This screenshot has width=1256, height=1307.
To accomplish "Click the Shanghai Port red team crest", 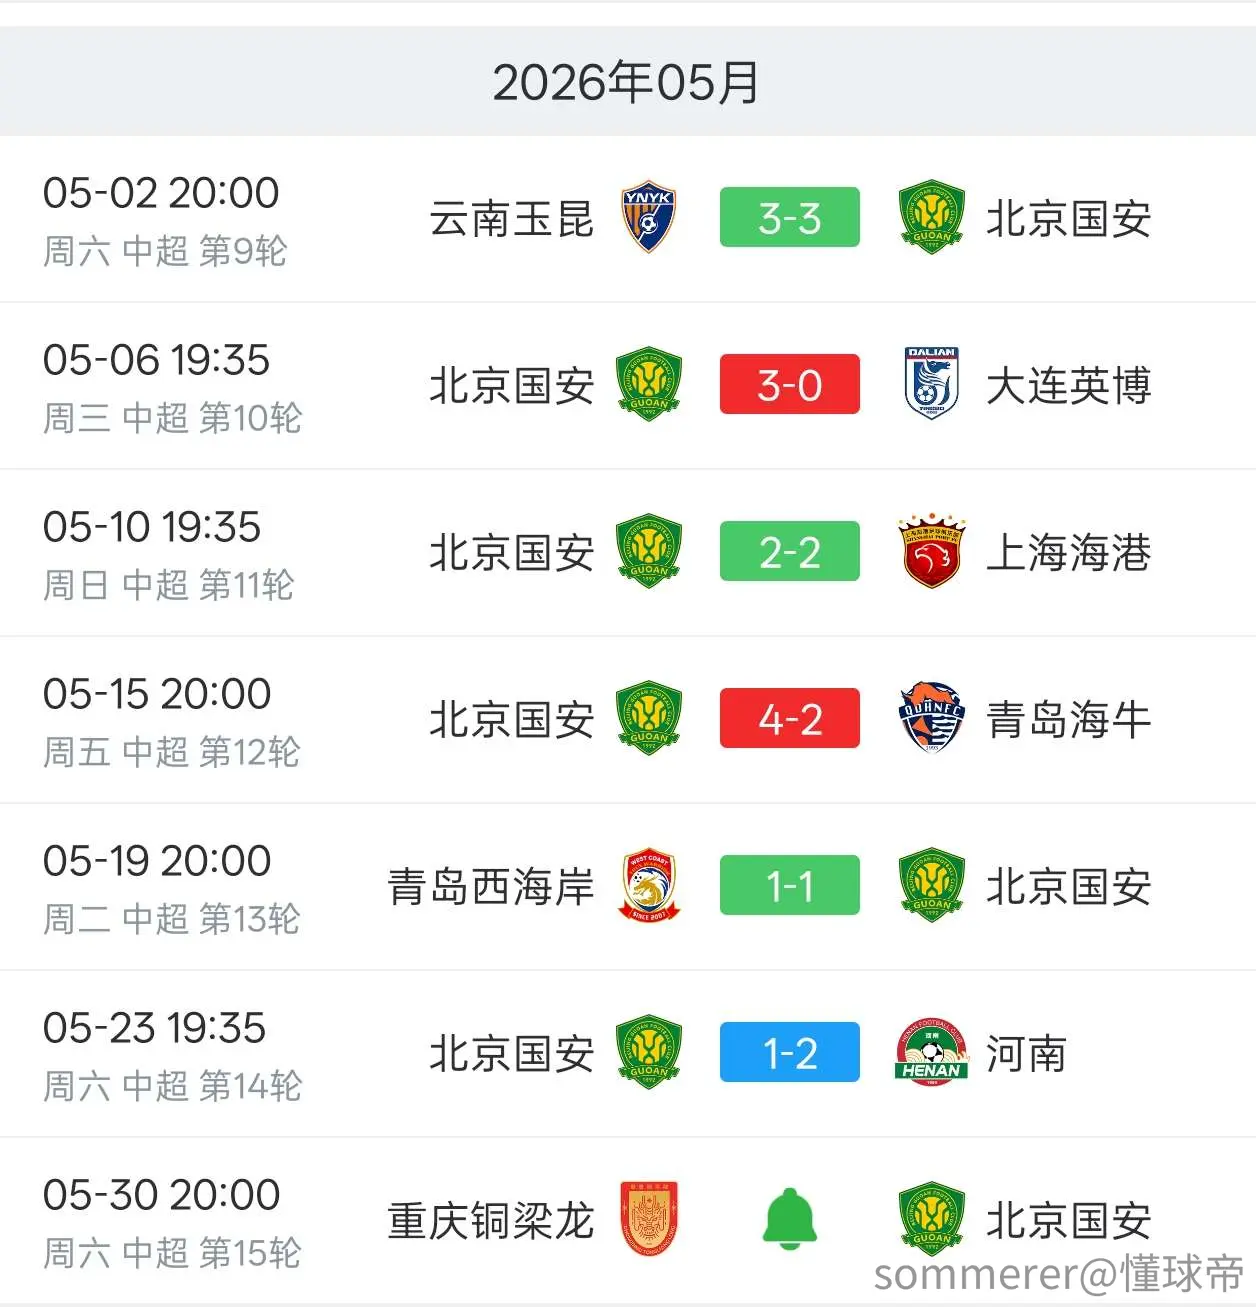I will 931,551.
